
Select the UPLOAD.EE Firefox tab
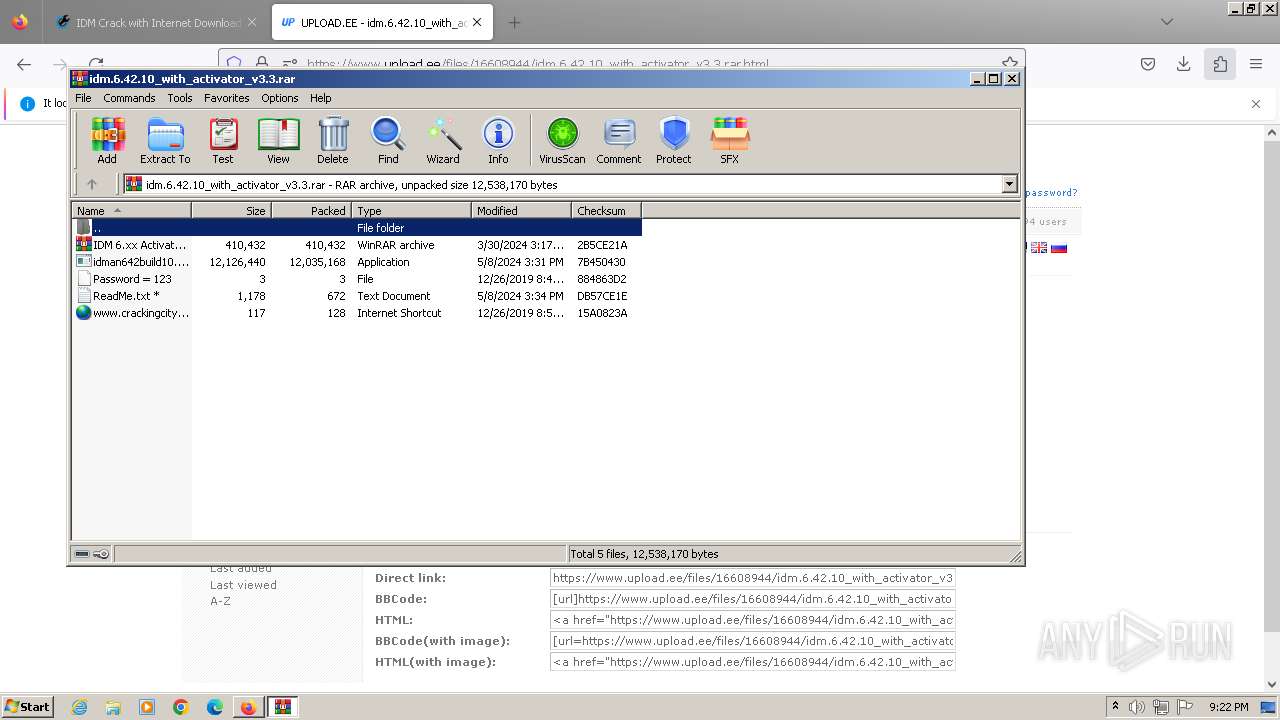380,22
